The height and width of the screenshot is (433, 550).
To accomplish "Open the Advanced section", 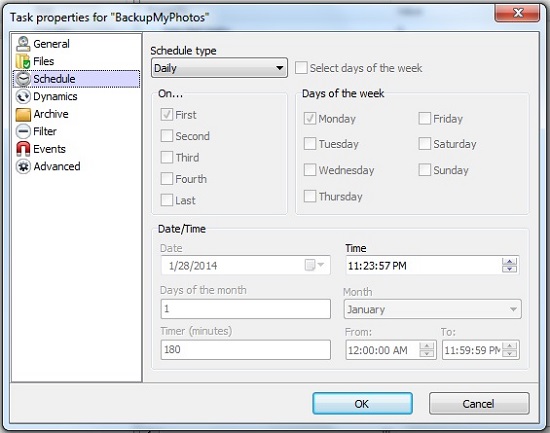I will click(57, 166).
